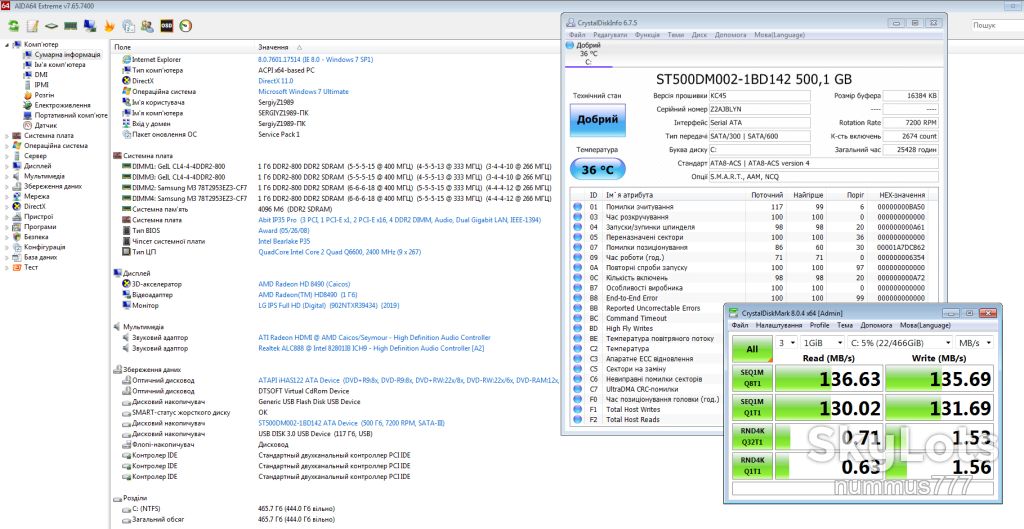The height and width of the screenshot is (529, 1024).
Task: Expand the Мережа tree branch
Action: (x=7, y=196)
